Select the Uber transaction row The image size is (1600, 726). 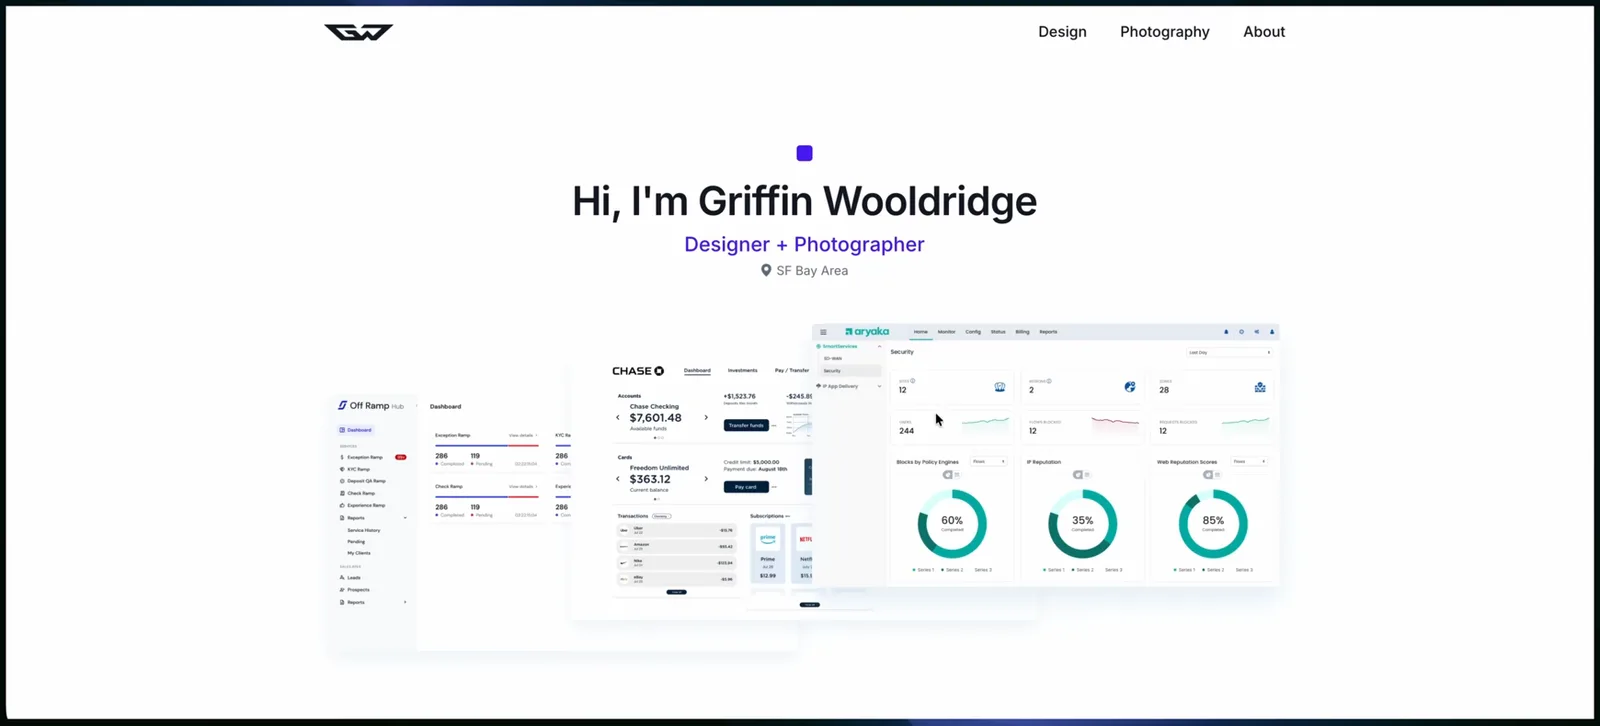tap(676, 530)
